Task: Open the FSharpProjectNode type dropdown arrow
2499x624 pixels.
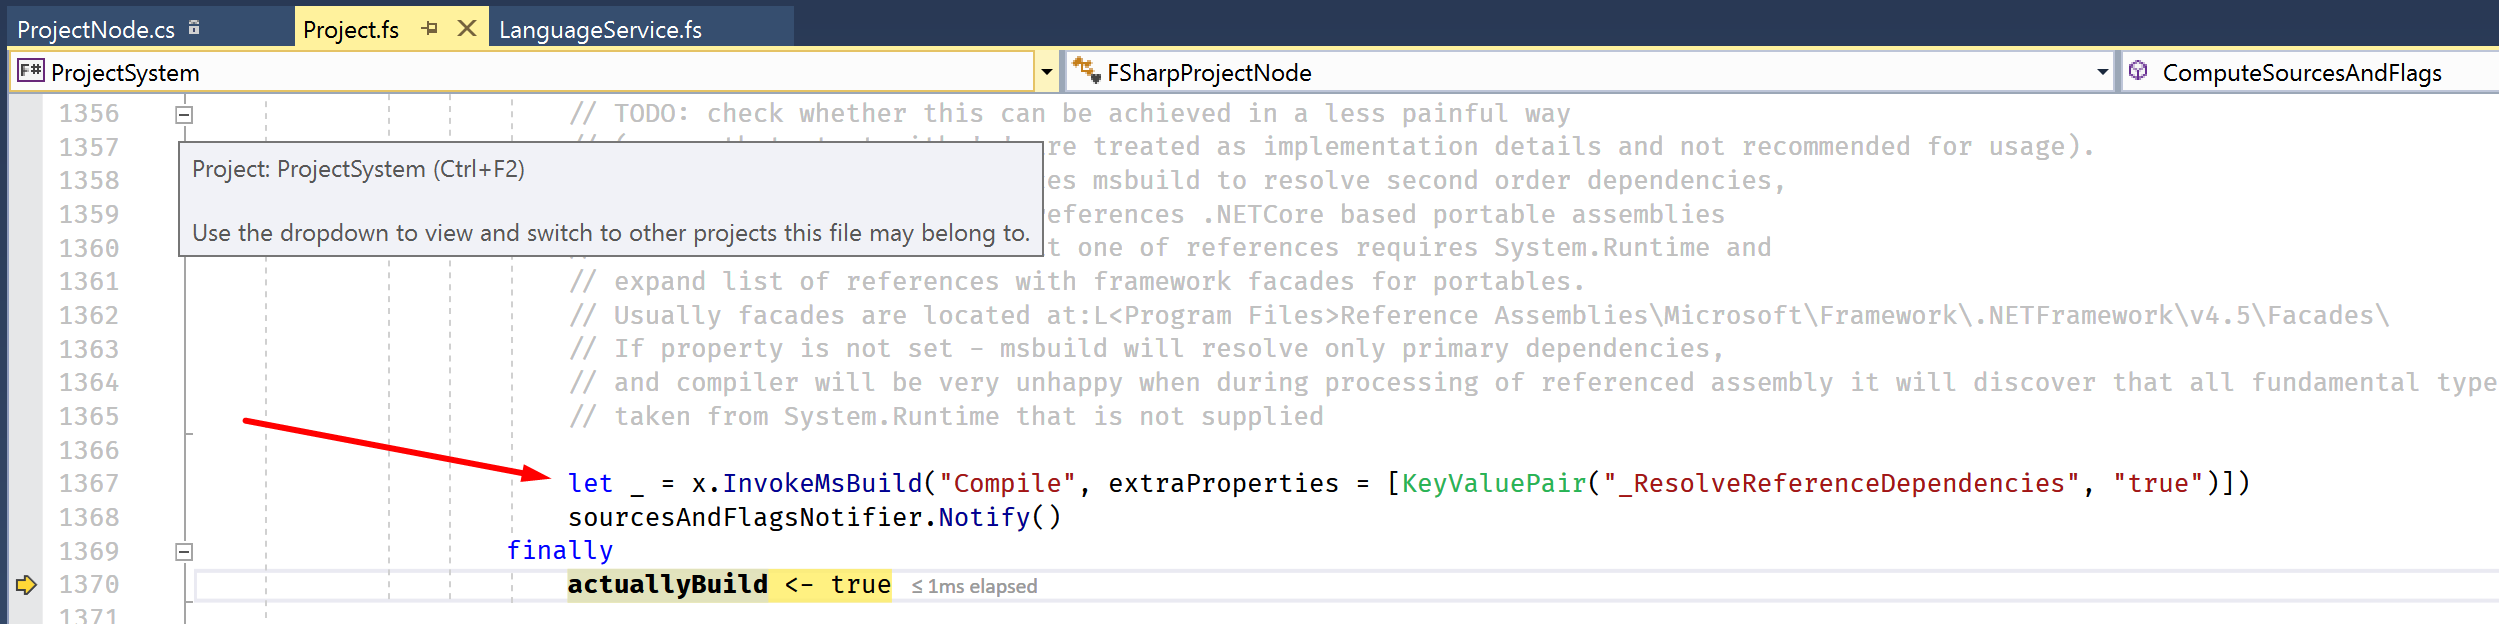Action: coord(2102,72)
